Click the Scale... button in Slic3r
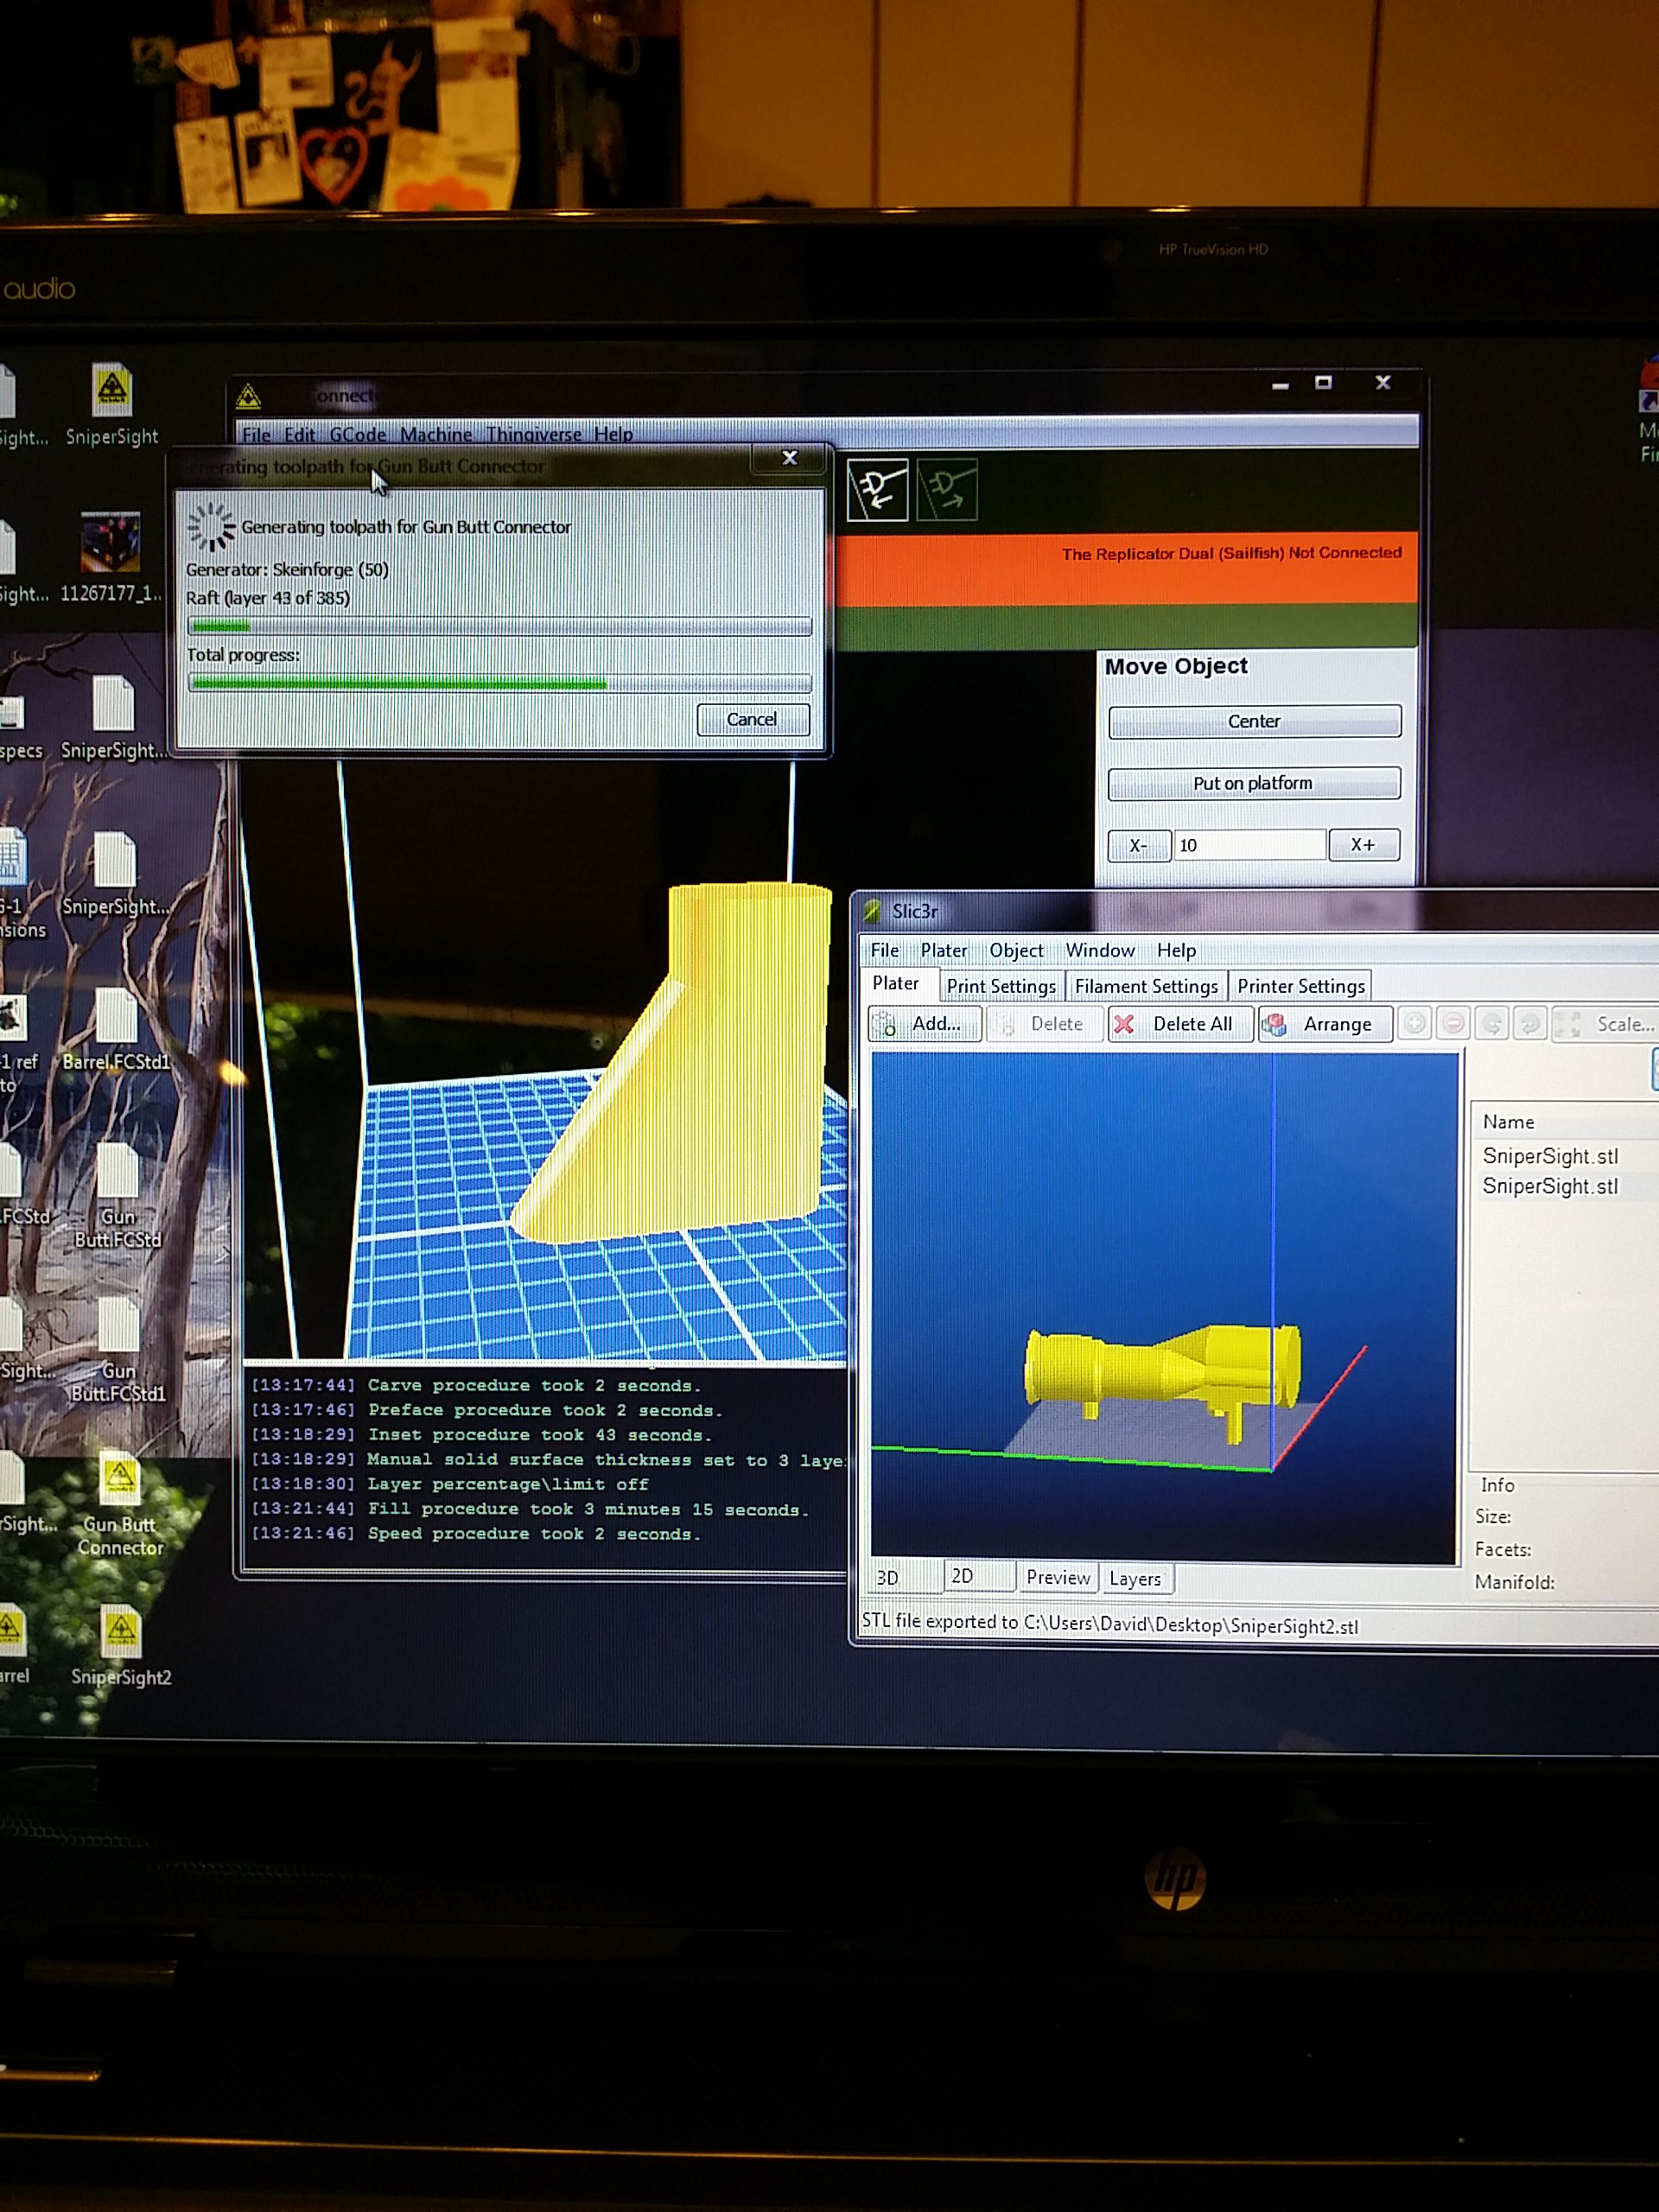This screenshot has width=1659, height=2212. (x=1606, y=1024)
